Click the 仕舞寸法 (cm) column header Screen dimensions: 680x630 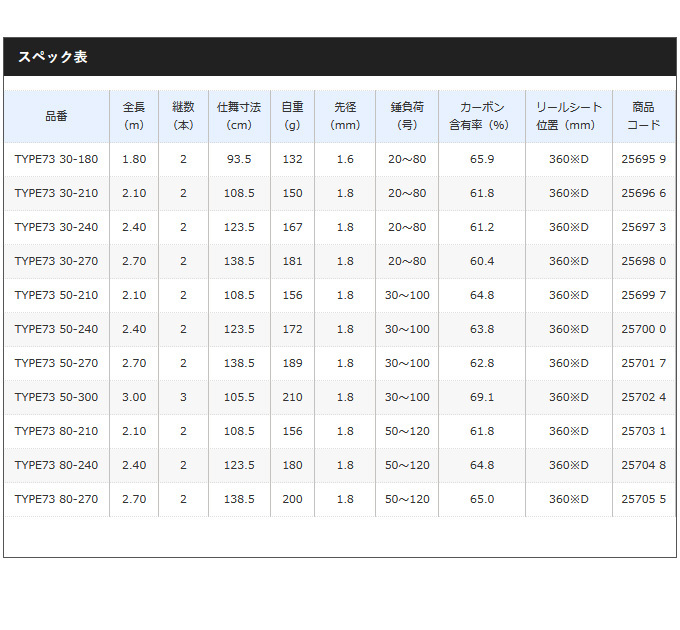click(x=239, y=116)
